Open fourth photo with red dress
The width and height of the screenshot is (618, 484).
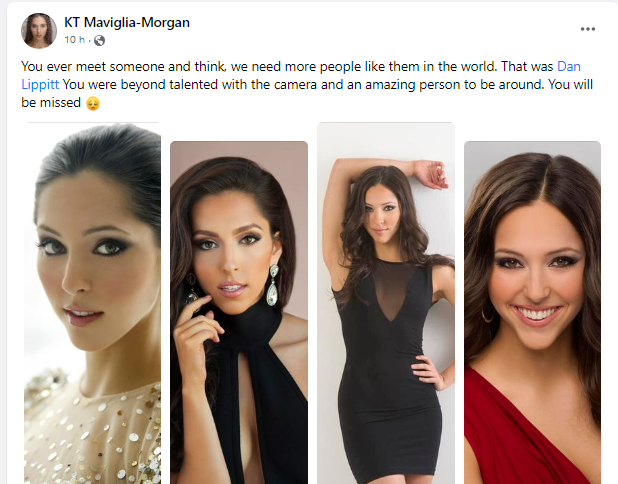coord(532,313)
